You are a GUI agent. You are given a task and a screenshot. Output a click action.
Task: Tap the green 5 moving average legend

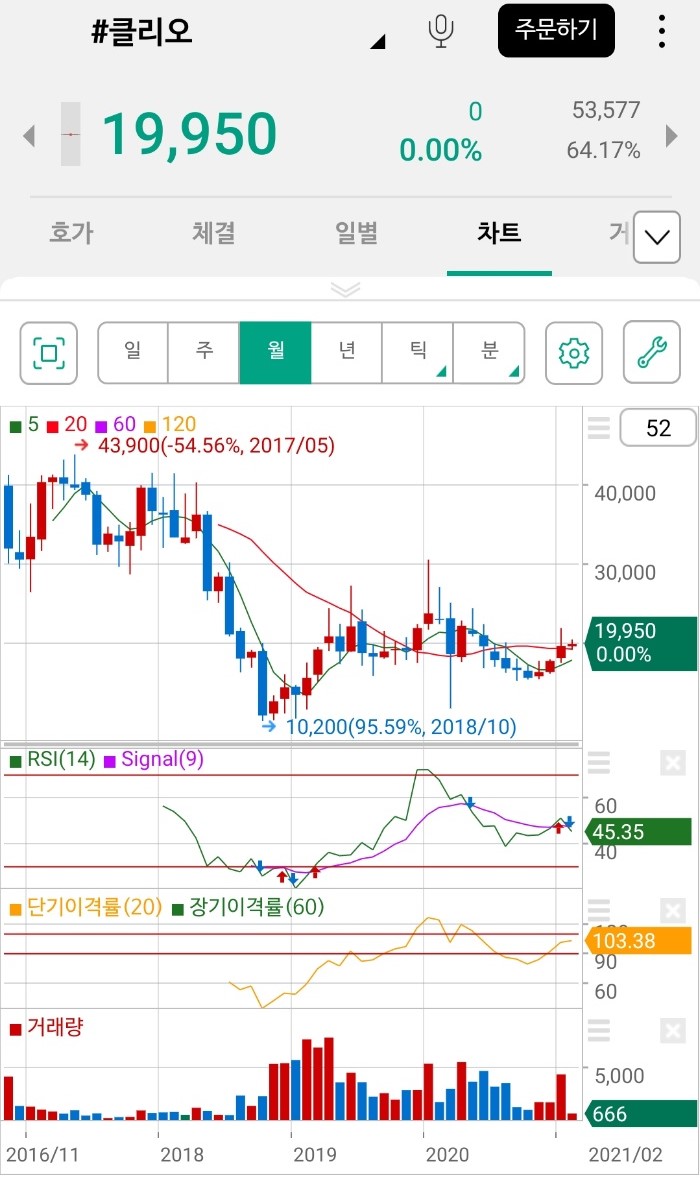24,424
